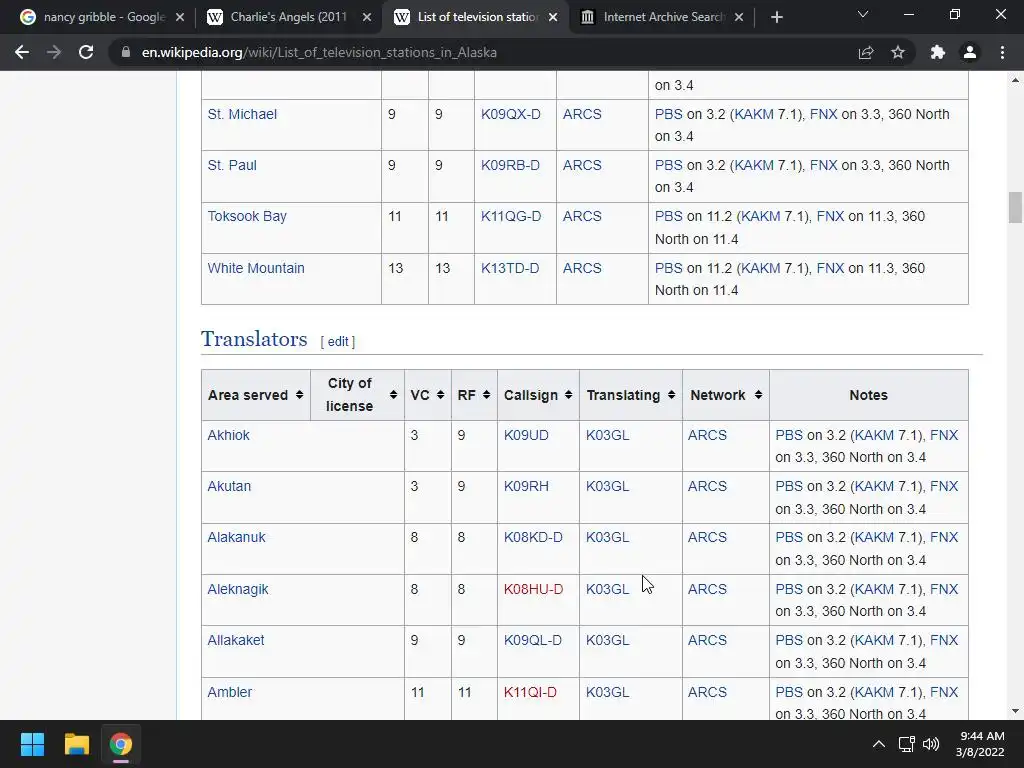This screenshot has width=1024, height=768.
Task: Open the red K08HU-D callsign link
Action: tap(534, 589)
